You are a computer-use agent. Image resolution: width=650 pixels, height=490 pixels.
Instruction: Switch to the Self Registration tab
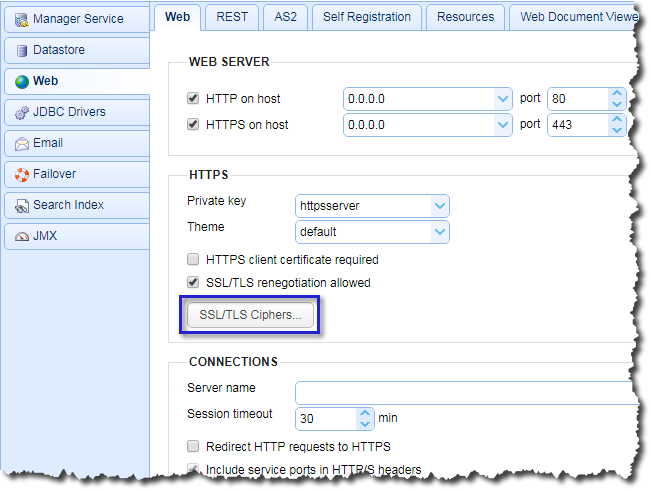(366, 17)
